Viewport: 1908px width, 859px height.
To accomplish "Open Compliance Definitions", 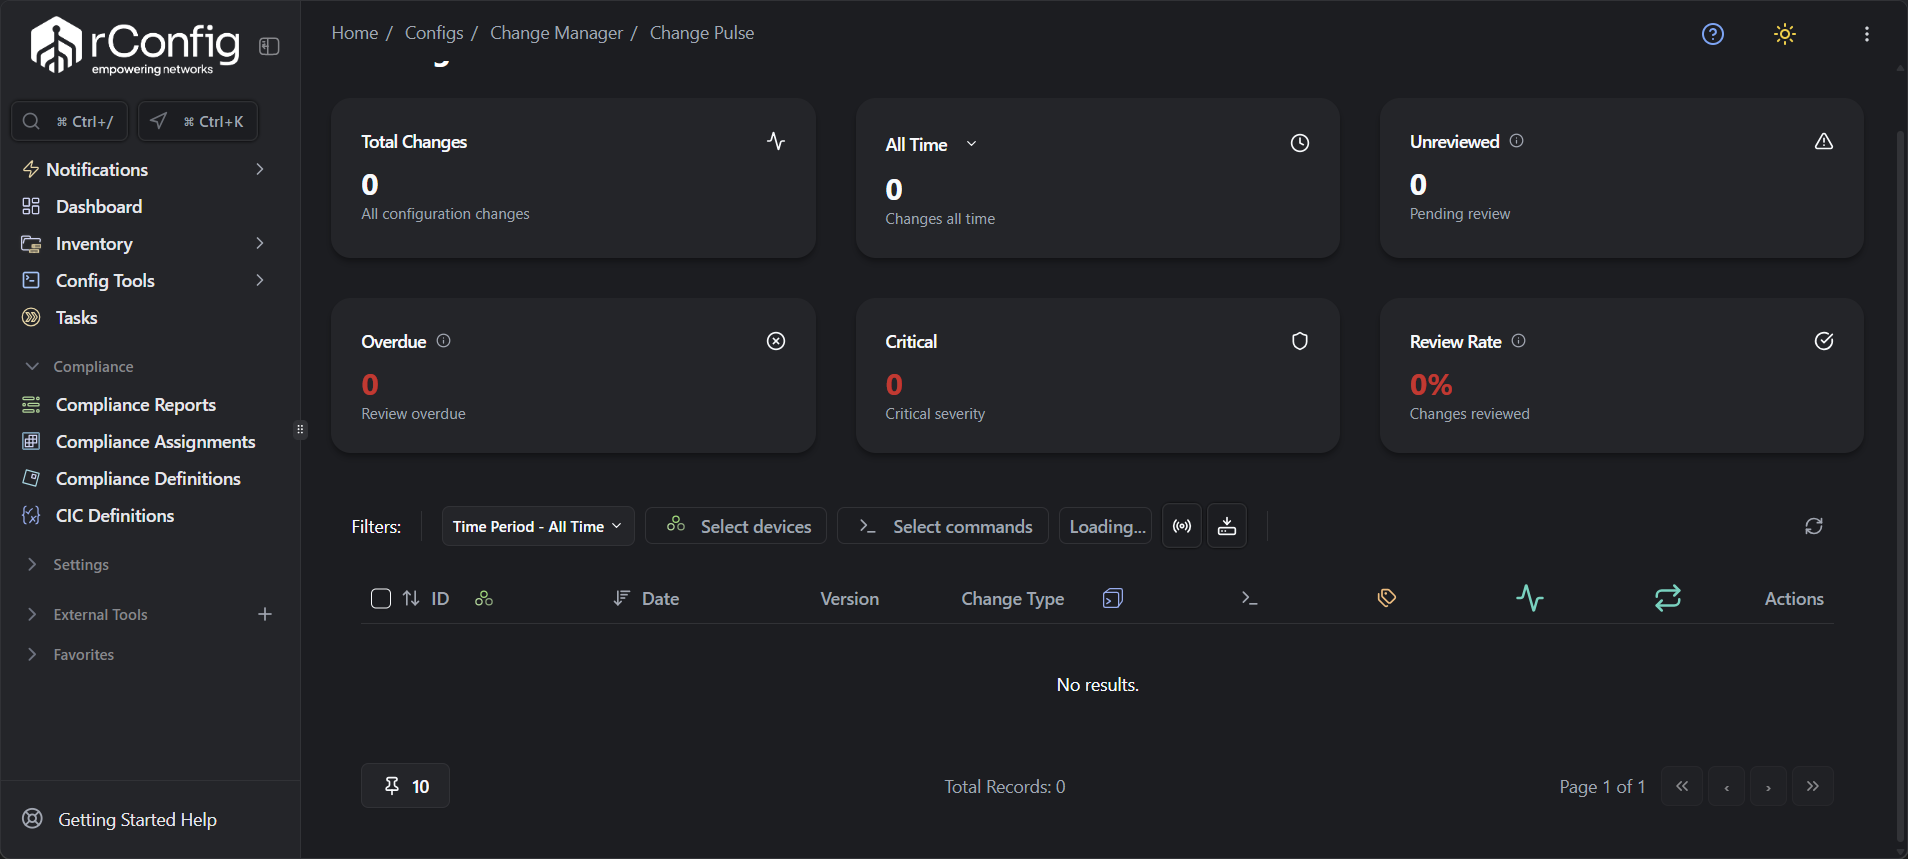I will coord(148,478).
